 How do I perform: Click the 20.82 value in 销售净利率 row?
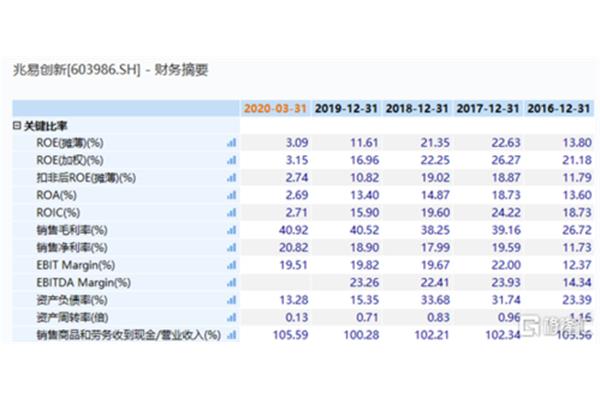(293, 248)
